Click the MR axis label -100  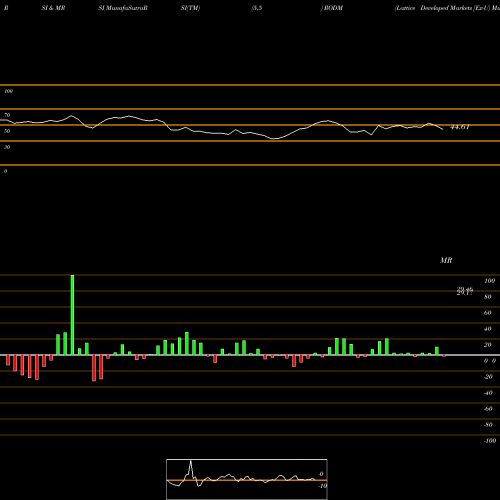coord(489,441)
